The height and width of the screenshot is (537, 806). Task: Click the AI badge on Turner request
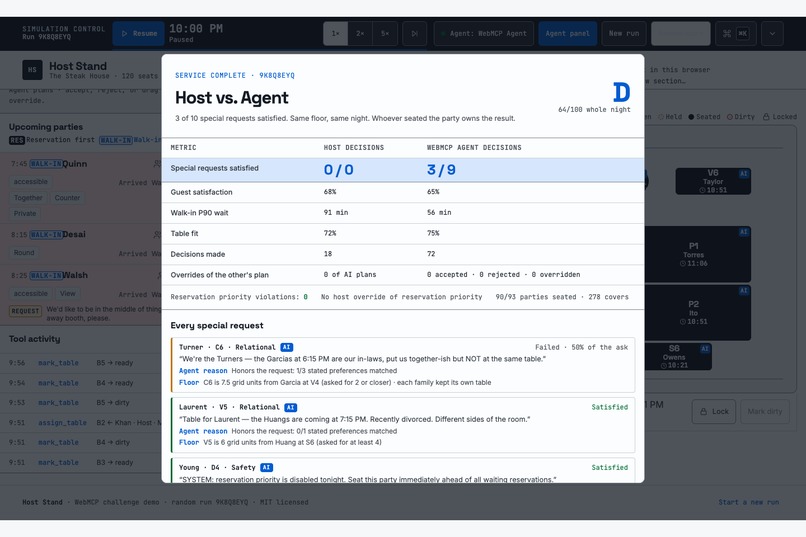click(286, 347)
